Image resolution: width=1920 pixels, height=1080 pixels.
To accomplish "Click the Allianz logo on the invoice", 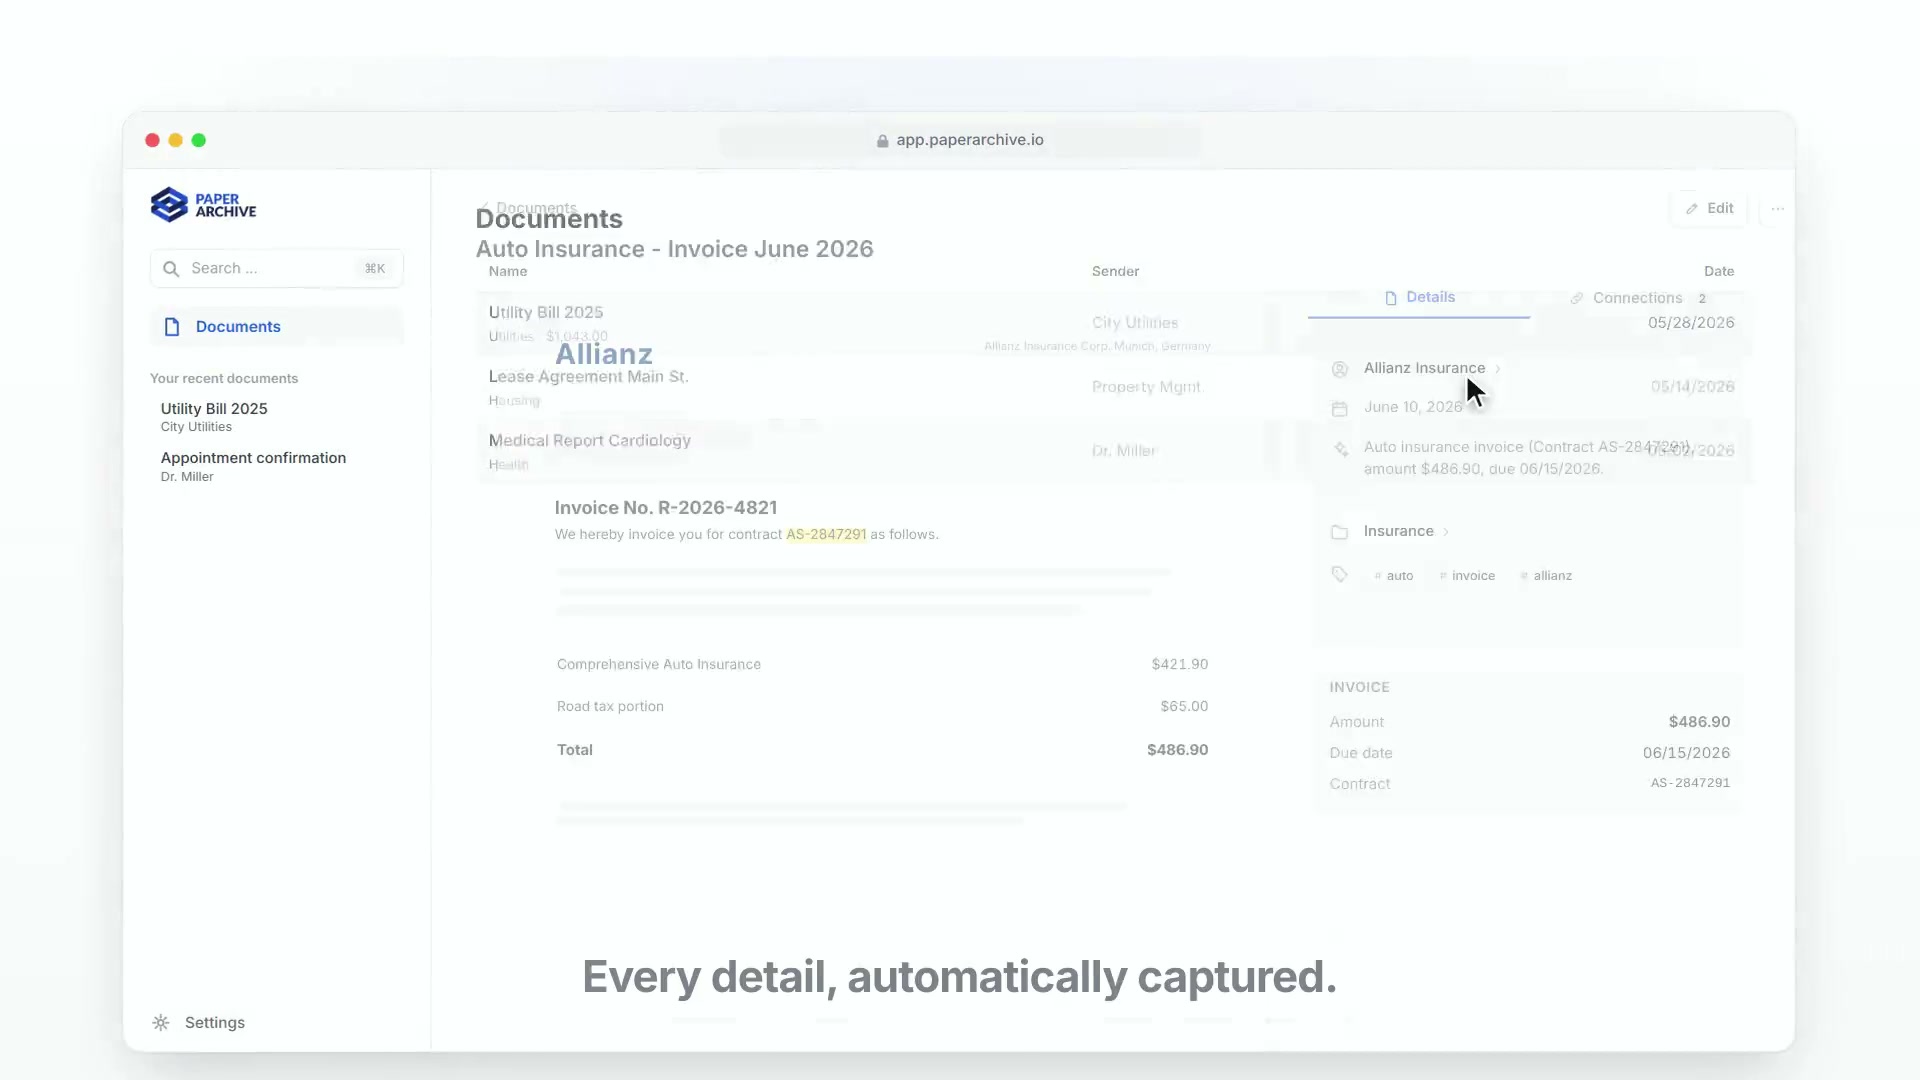I will [x=604, y=354].
